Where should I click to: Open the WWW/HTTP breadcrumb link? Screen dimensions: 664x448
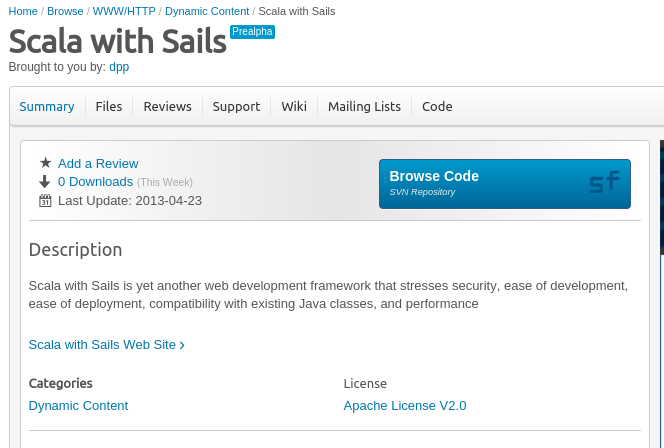pyautogui.click(x=124, y=11)
